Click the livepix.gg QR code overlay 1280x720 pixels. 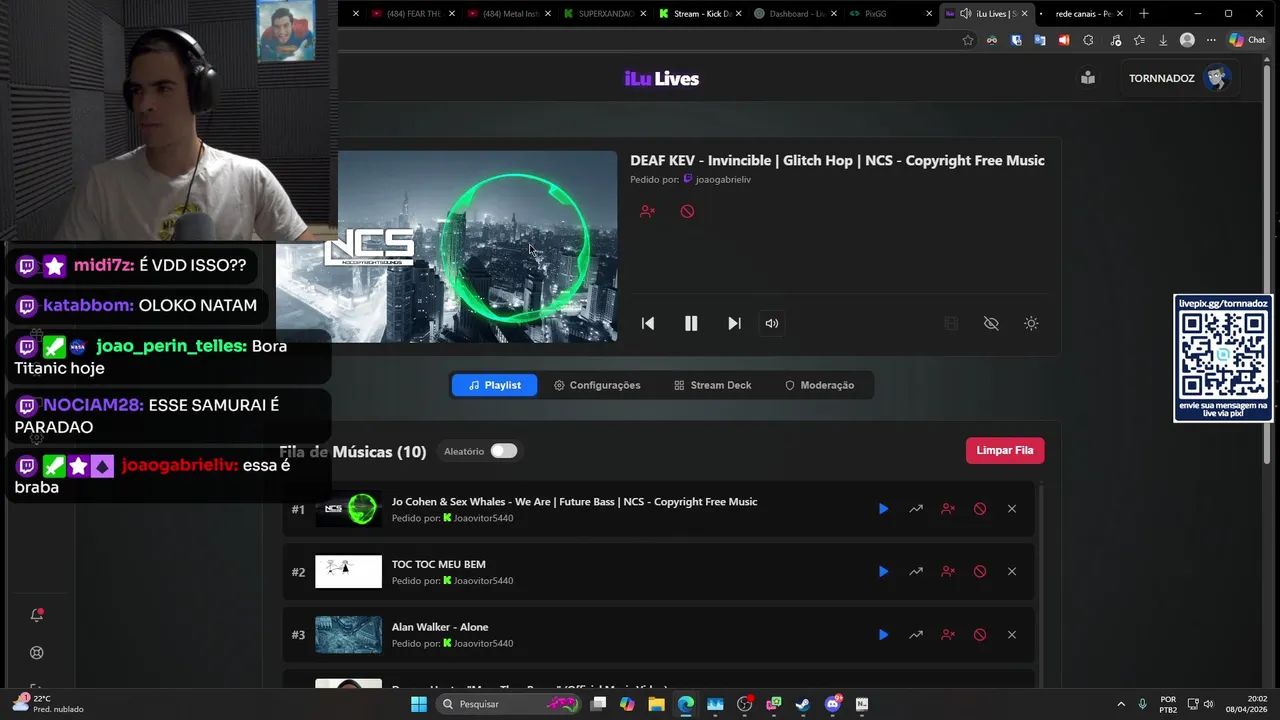click(x=1222, y=359)
